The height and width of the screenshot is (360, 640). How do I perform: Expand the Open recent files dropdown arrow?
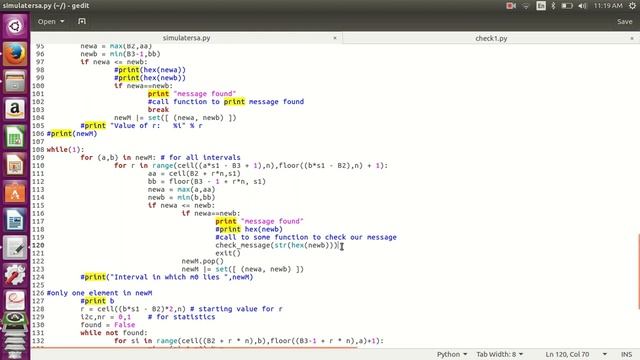pyautogui.click(x=62, y=21)
